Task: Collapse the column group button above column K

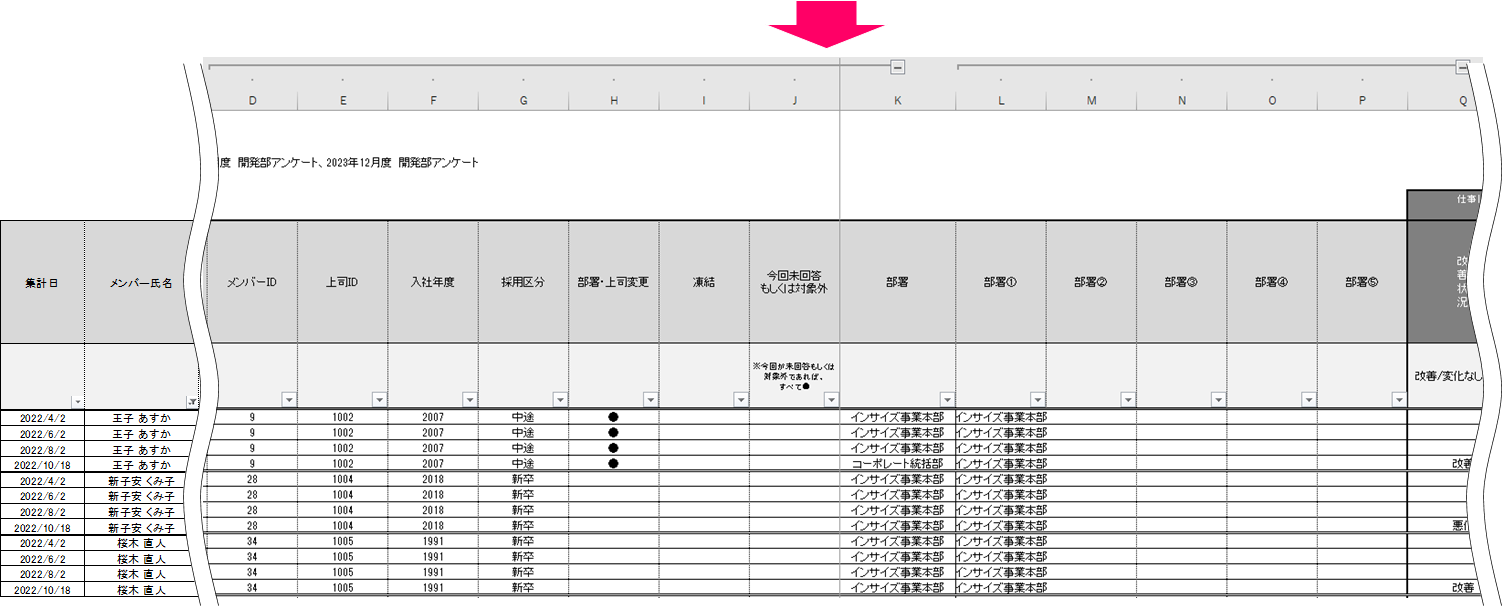Action: click(x=897, y=67)
